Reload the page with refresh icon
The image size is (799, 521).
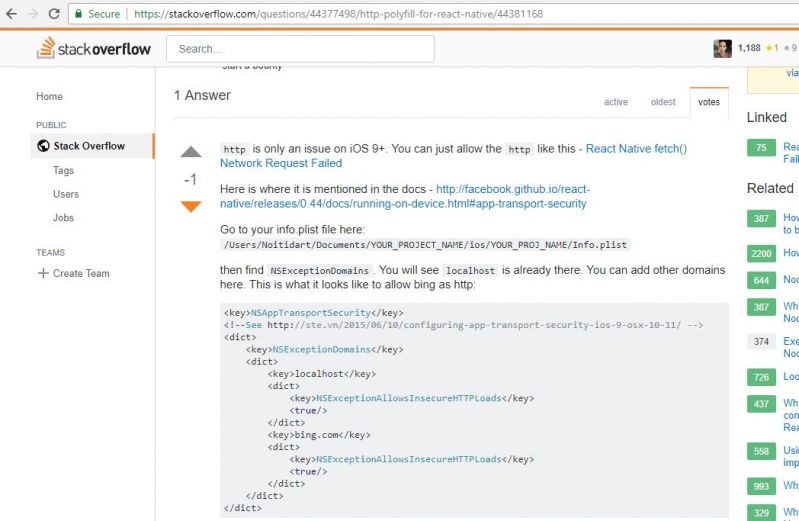pos(55,14)
